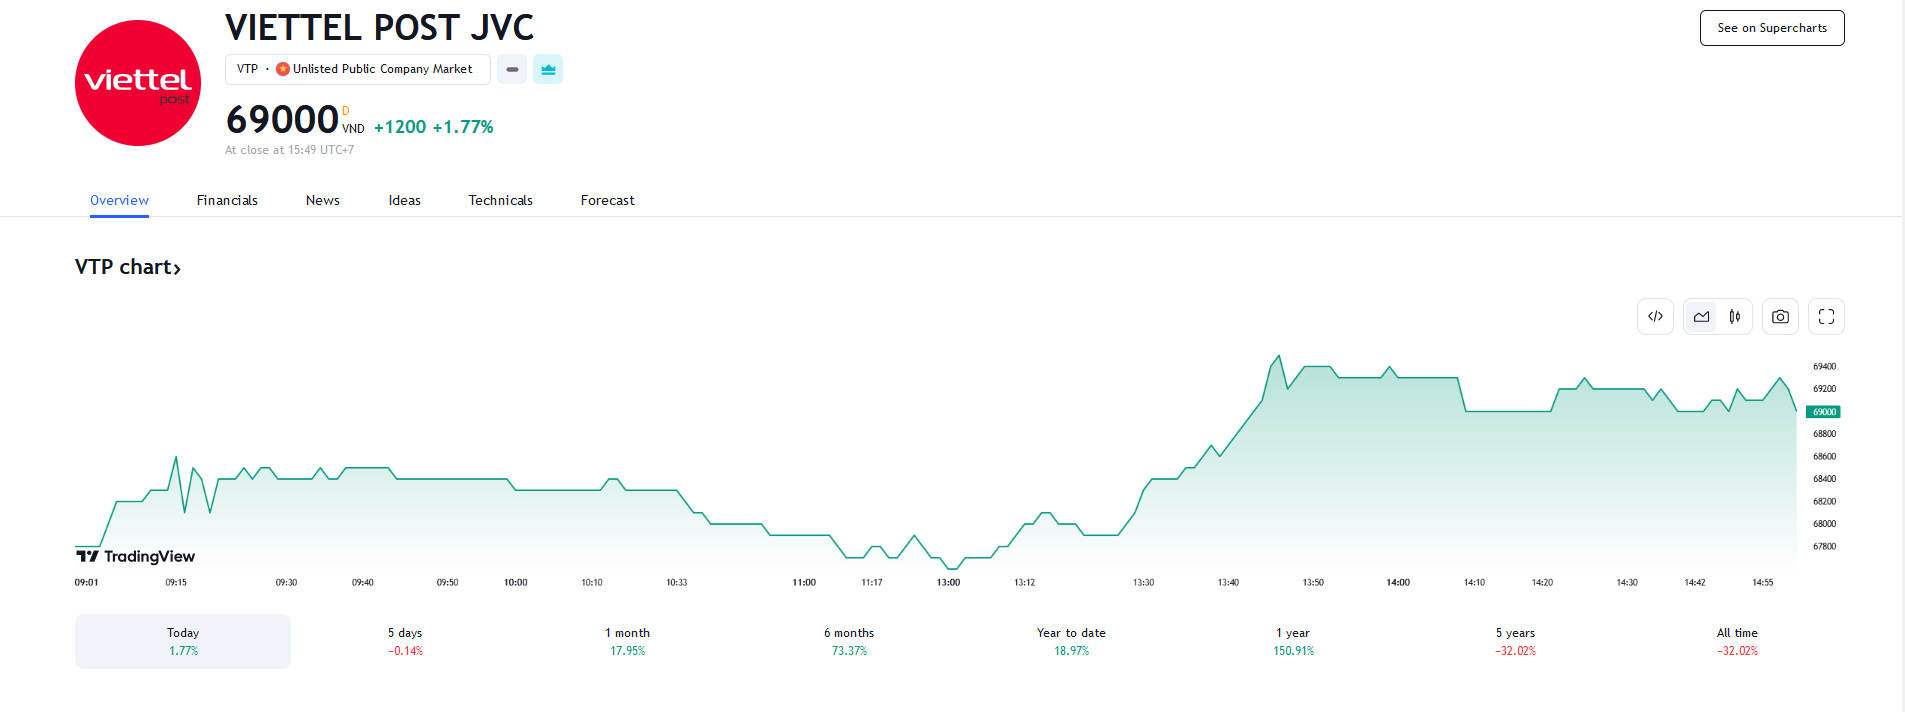Switch to the Financials tab
Screen dimensions: 1905x712
pyautogui.click(x=227, y=200)
